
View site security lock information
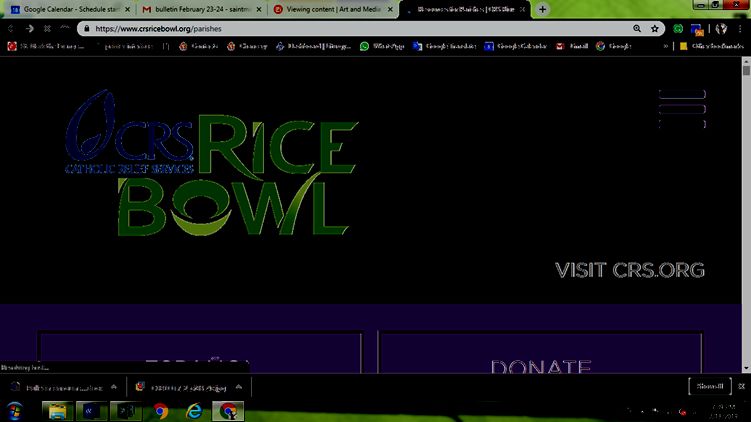(87, 29)
